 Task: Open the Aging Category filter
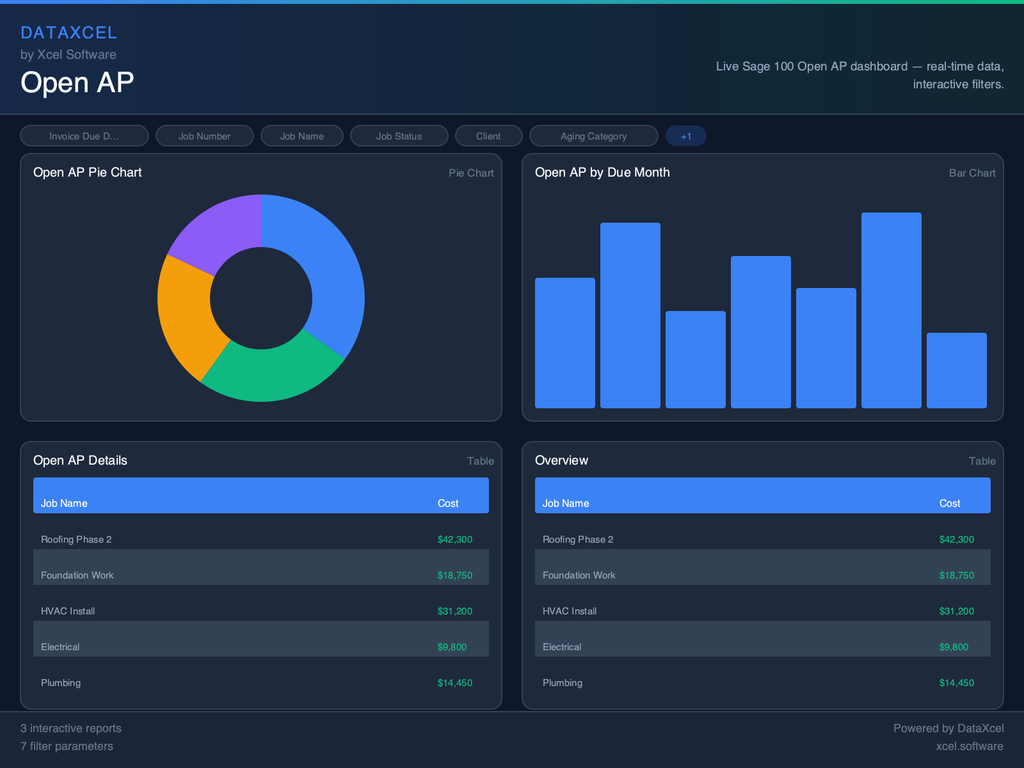click(593, 136)
